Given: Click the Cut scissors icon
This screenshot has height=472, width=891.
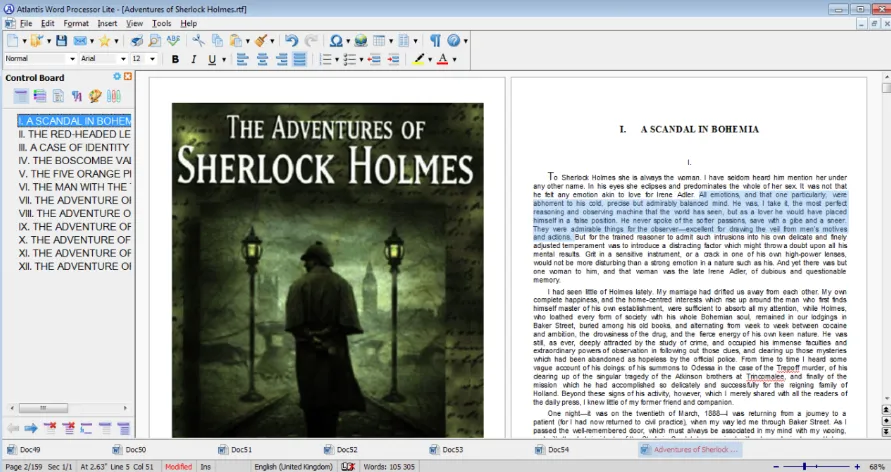Looking at the screenshot, I should point(198,40).
